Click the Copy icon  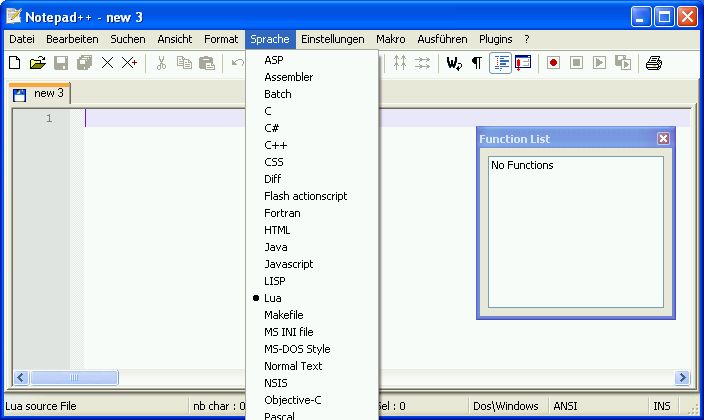pos(184,63)
